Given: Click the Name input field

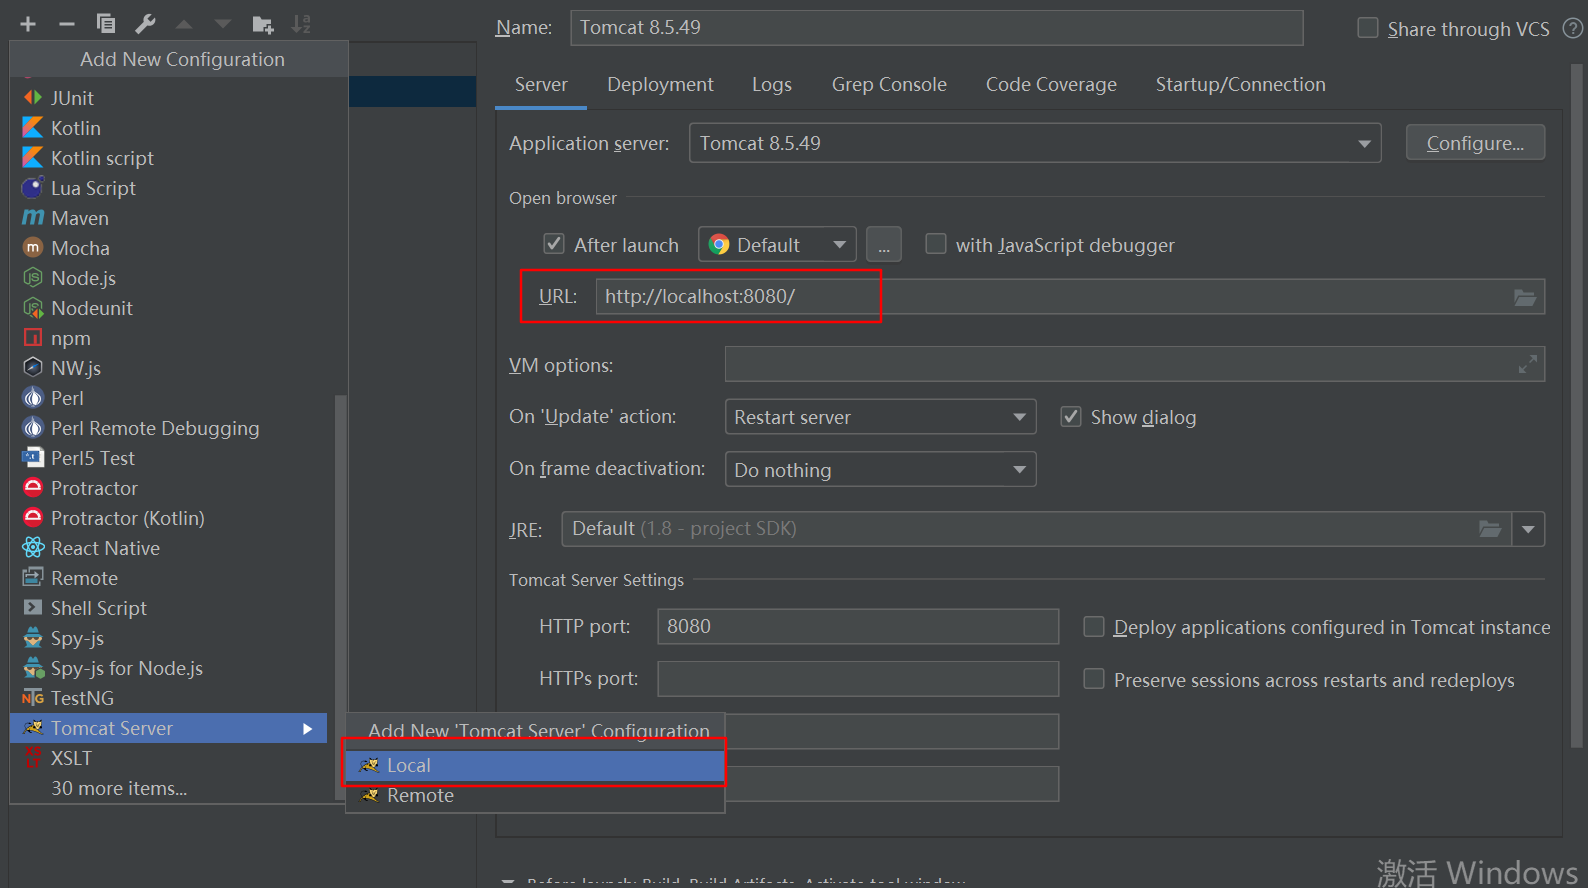Looking at the screenshot, I should pos(937,28).
